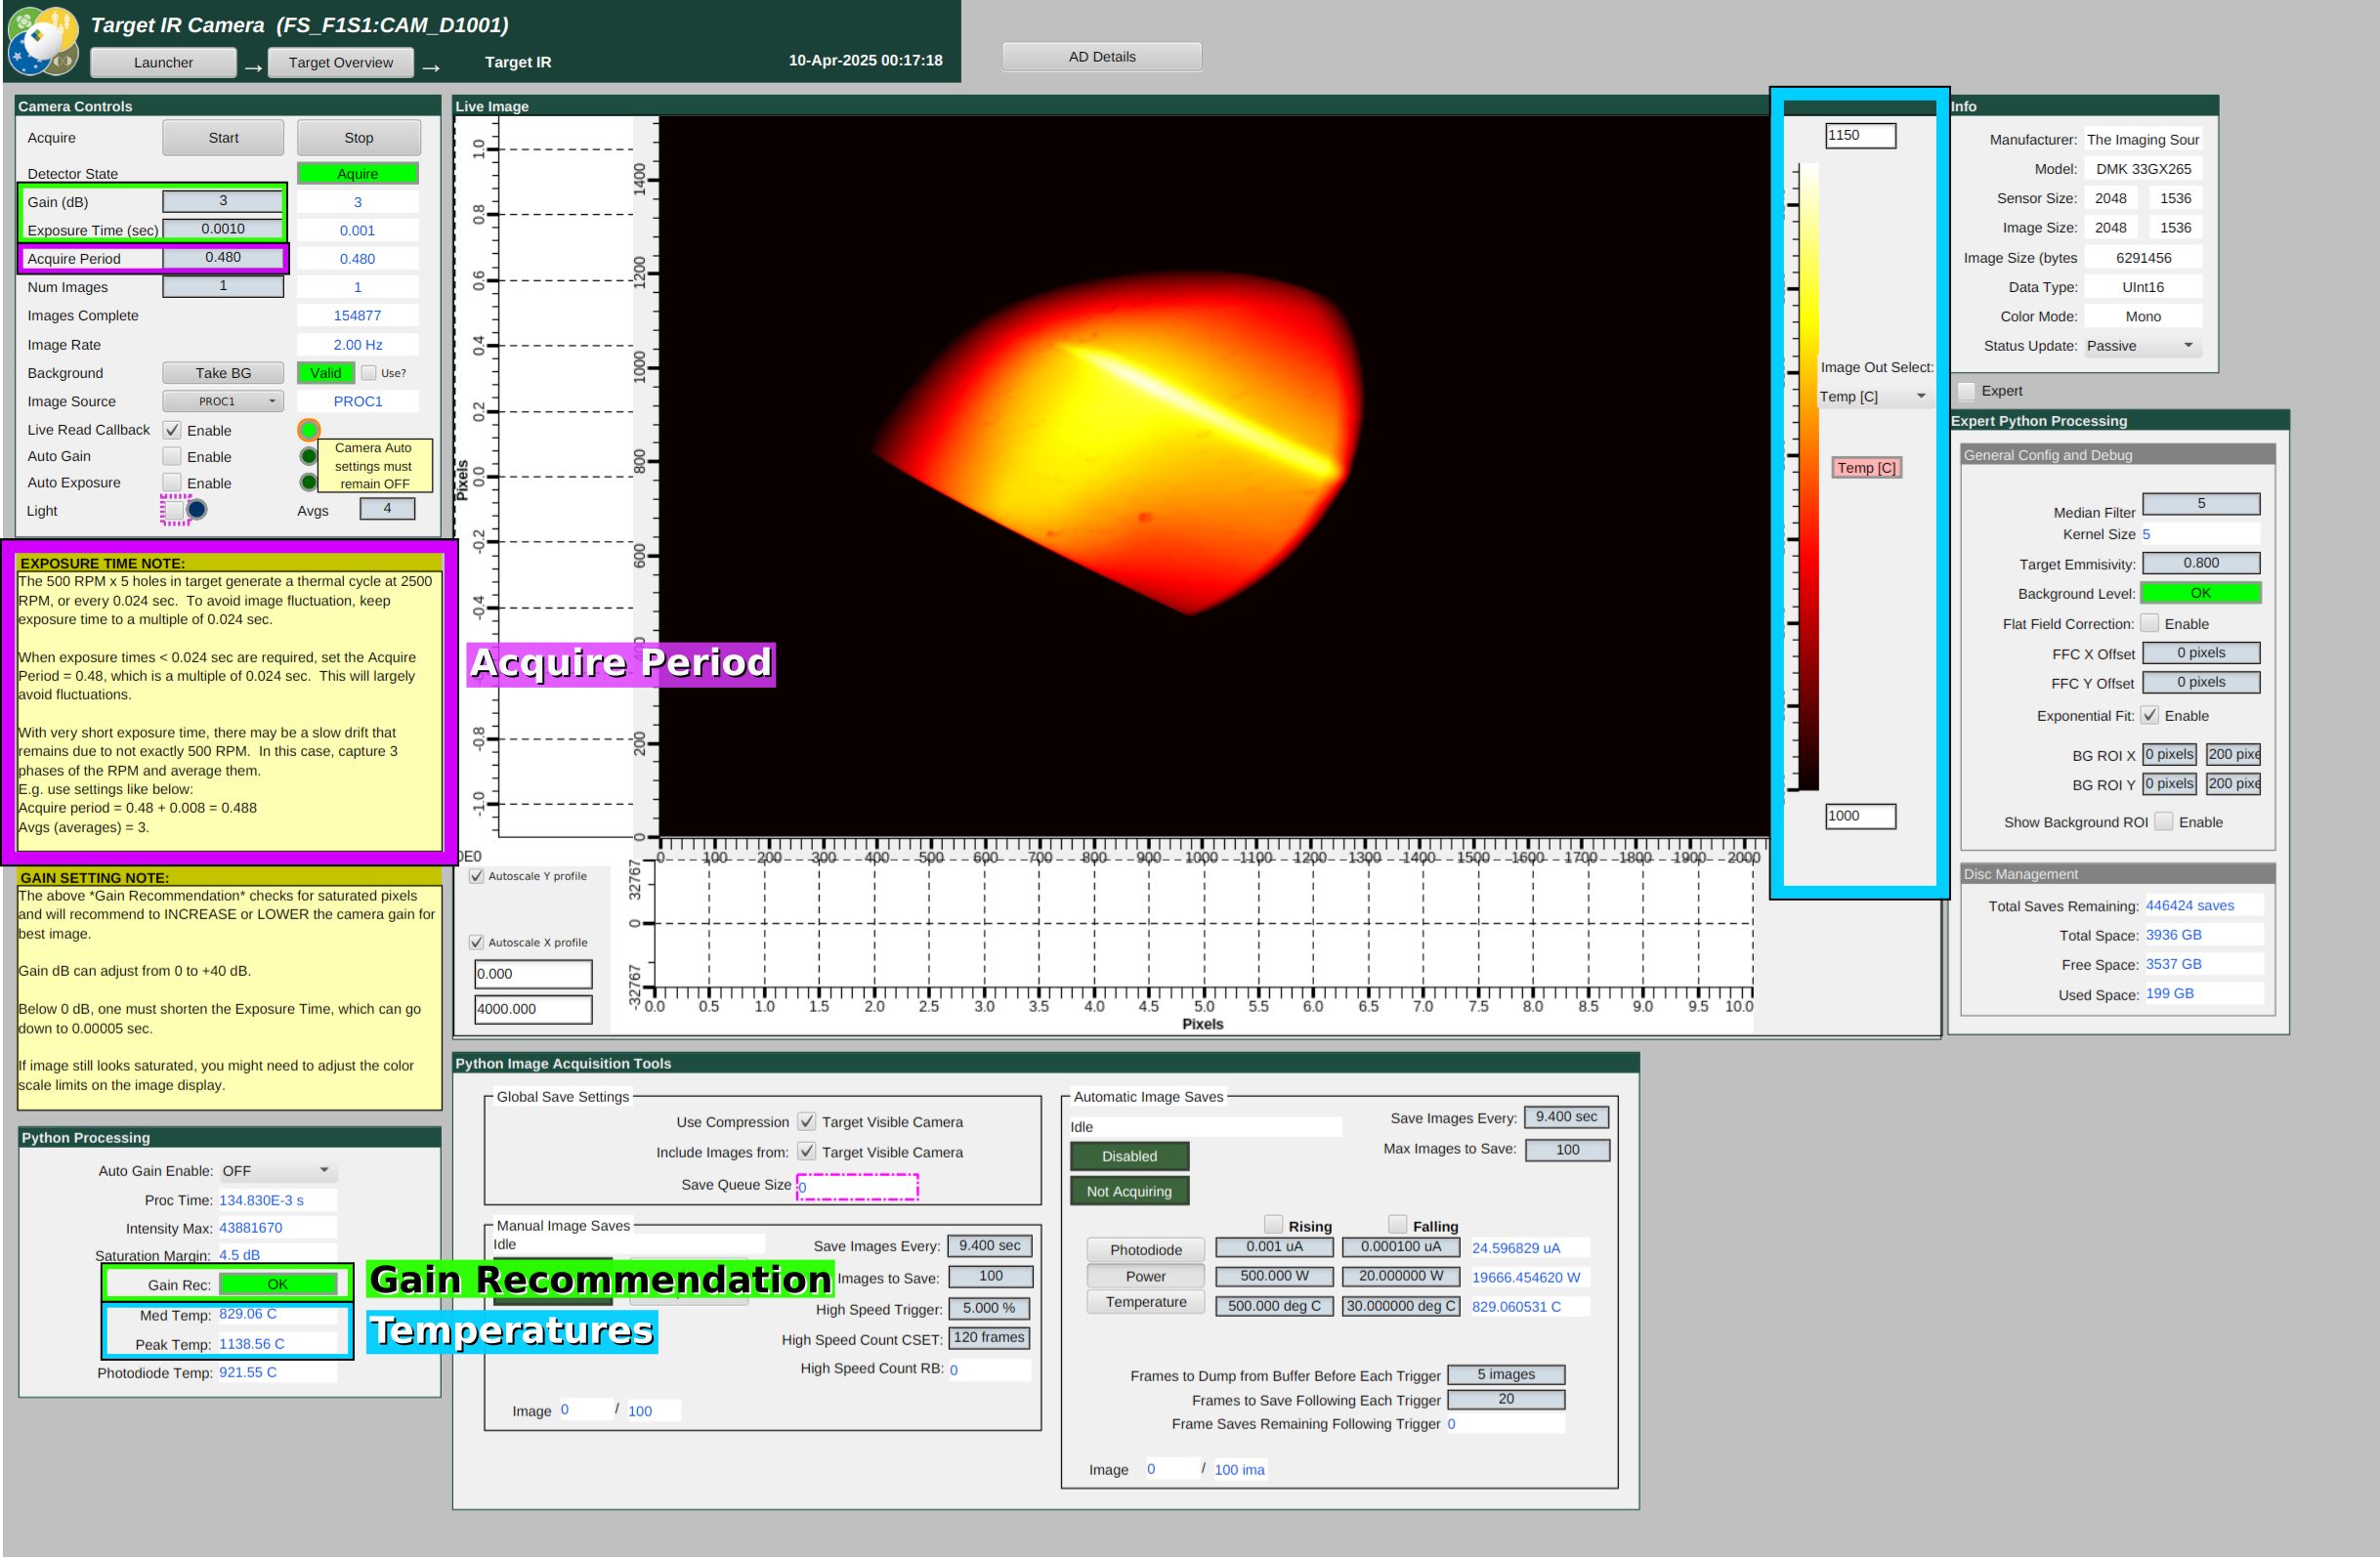Image resolution: width=2380 pixels, height=1557 pixels.
Task: Click the application logo icon
Action: 42,40
